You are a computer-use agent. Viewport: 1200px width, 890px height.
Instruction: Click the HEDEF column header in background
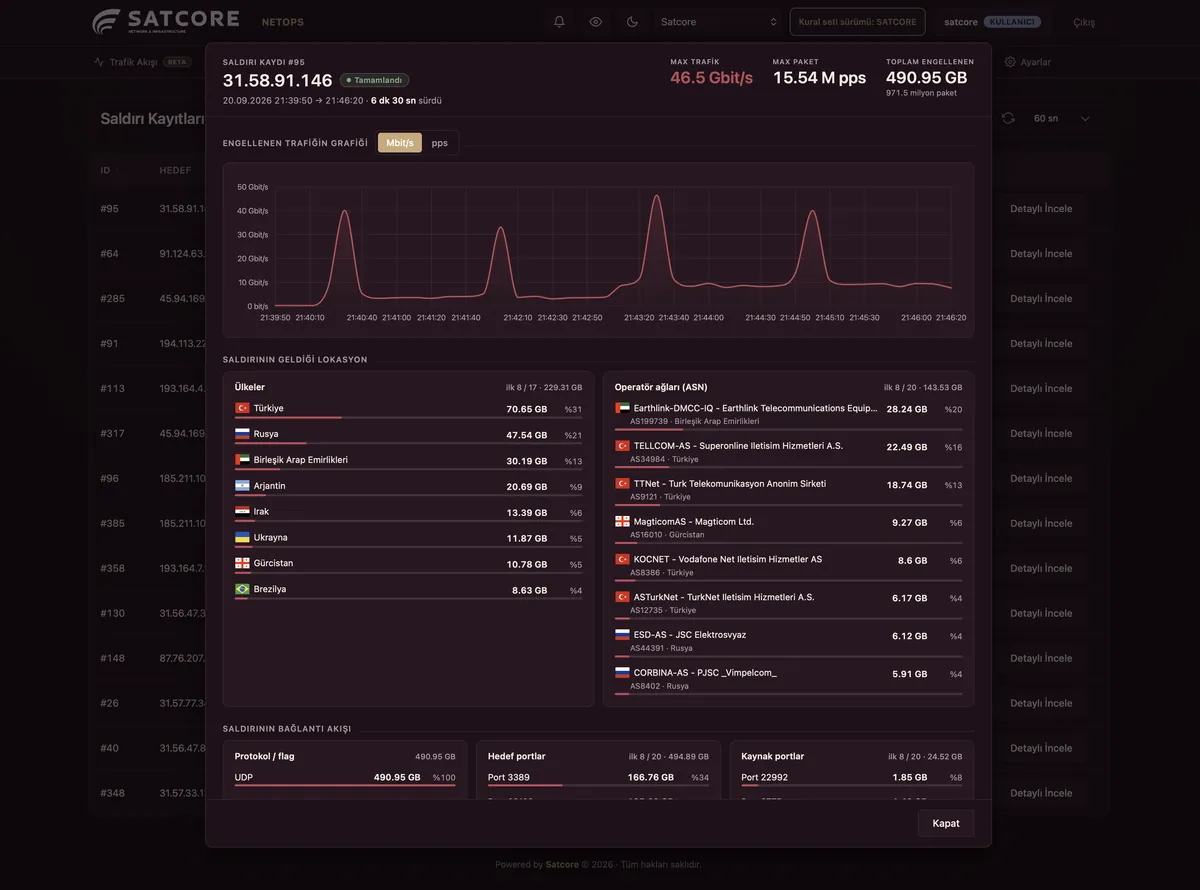click(x=175, y=170)
